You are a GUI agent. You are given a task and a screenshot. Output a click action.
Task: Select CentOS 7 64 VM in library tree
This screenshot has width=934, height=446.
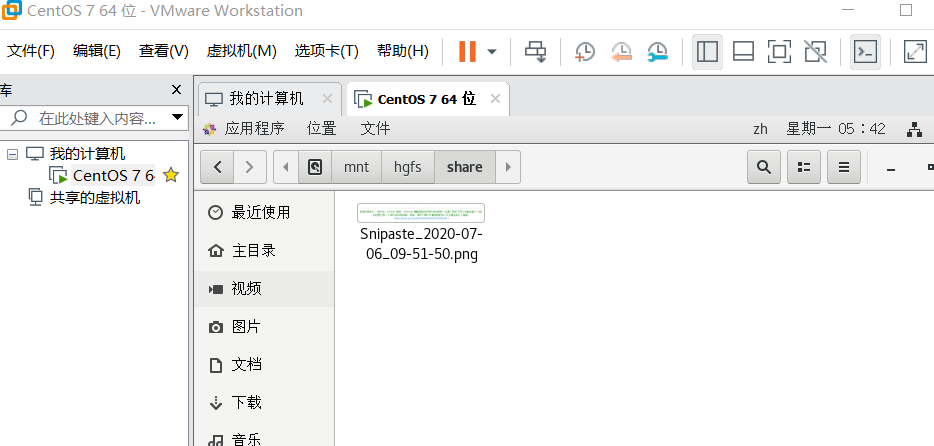114,176
